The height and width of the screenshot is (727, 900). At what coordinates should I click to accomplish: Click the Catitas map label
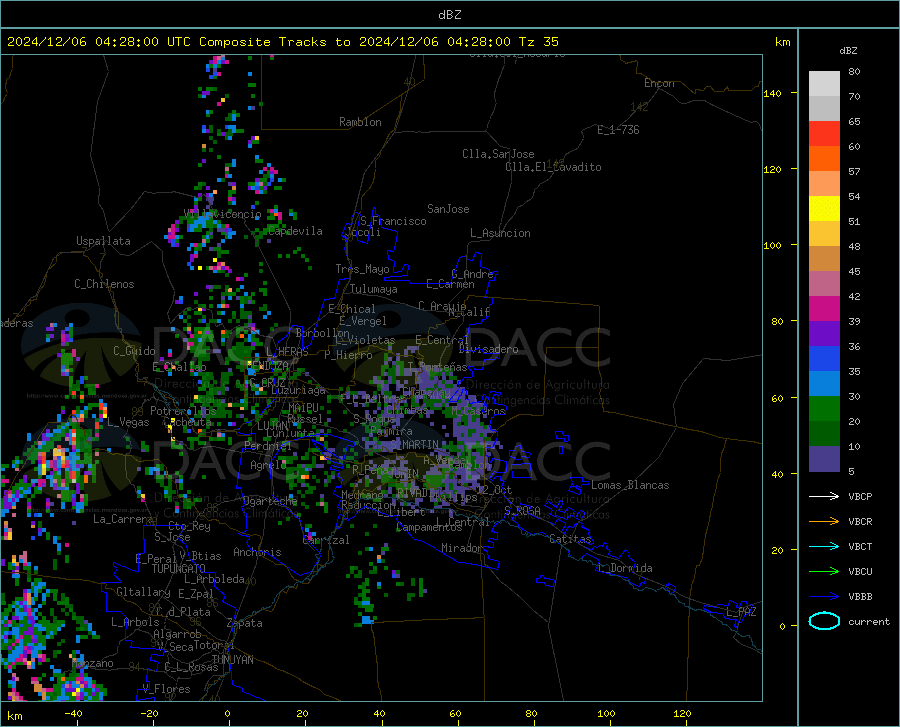point(570,539)
